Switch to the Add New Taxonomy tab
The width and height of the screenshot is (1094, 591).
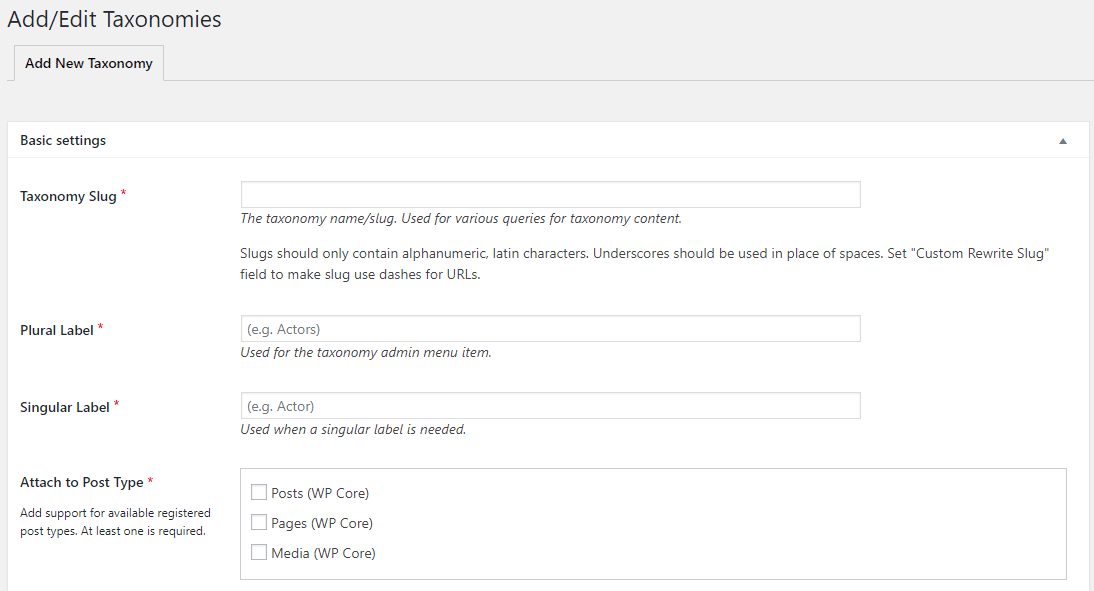click(88, 63)
